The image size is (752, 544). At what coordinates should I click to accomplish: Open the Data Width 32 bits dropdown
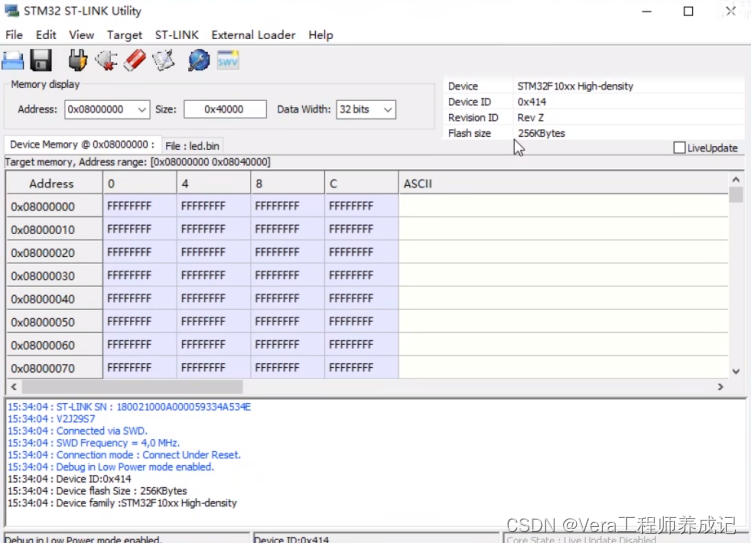tap(388, 110)
